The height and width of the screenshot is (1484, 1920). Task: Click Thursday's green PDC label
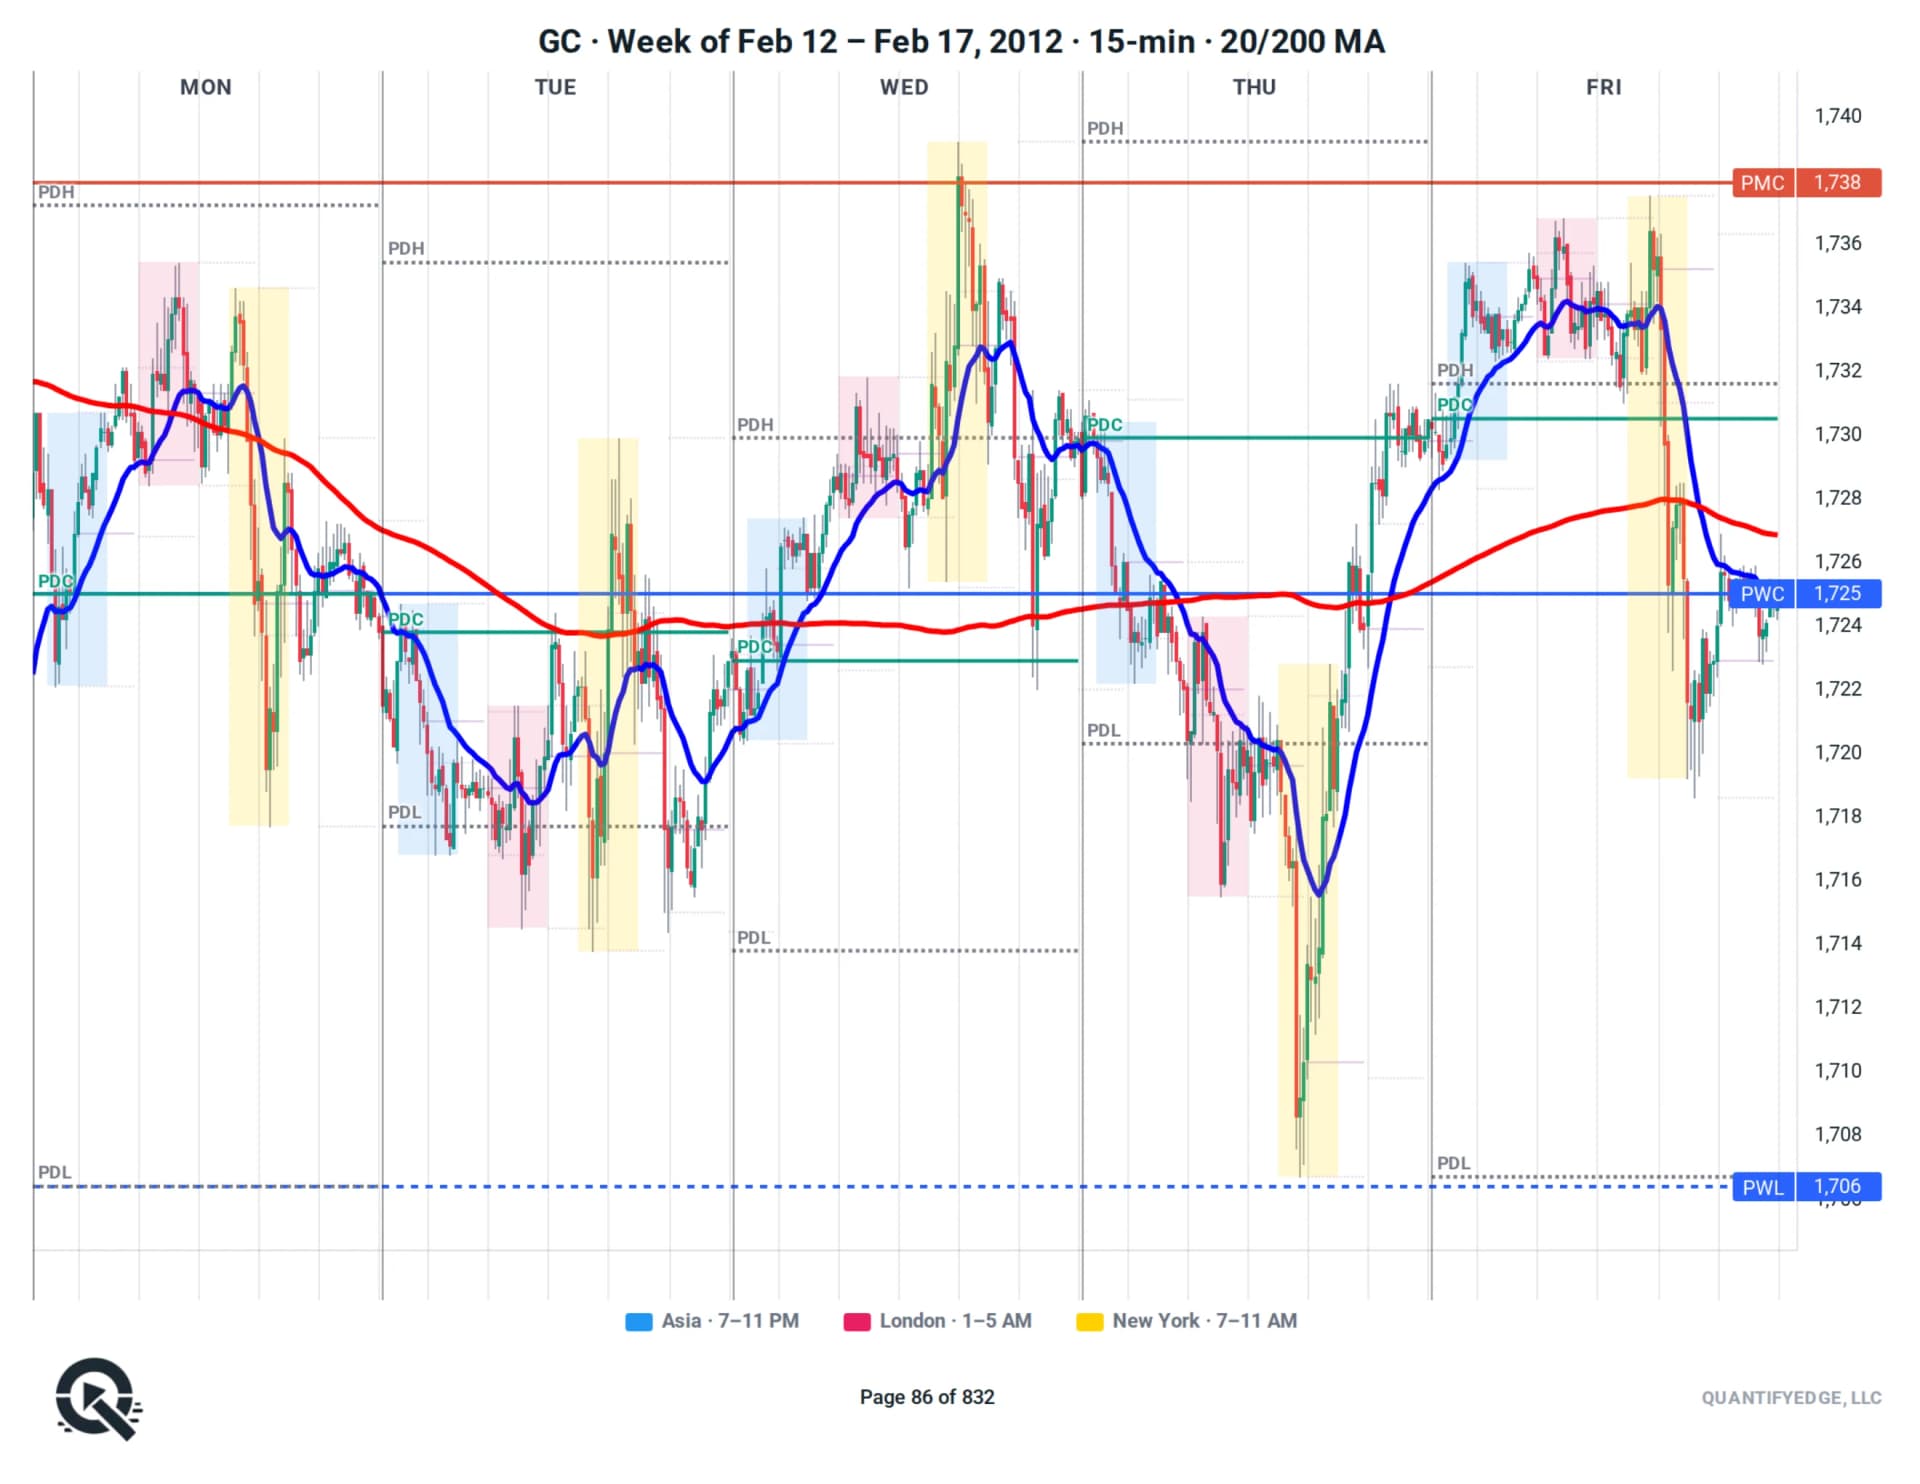pos(1105,425)
